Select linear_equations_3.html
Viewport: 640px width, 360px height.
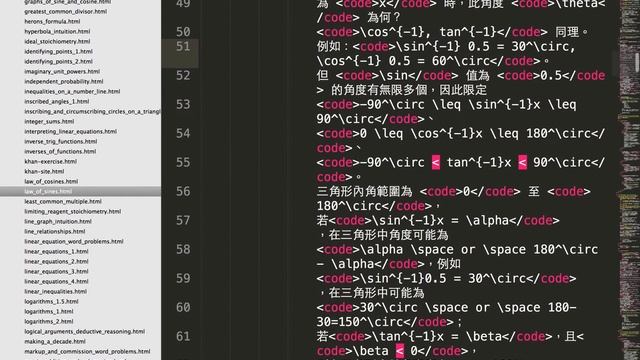click(56, 271)
